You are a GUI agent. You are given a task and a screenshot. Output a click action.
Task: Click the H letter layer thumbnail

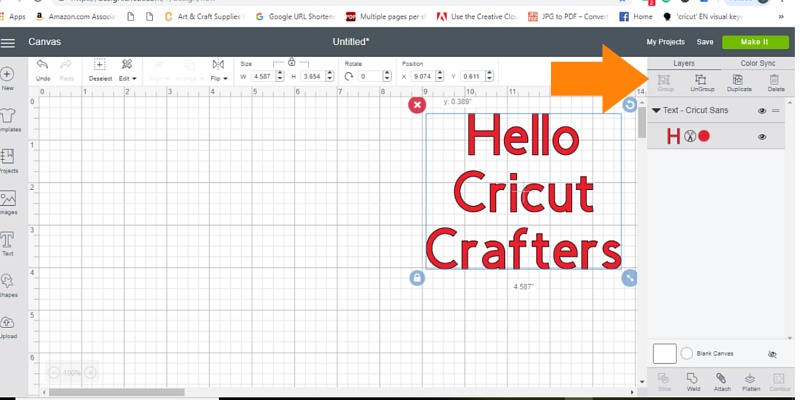coord(673,136)
